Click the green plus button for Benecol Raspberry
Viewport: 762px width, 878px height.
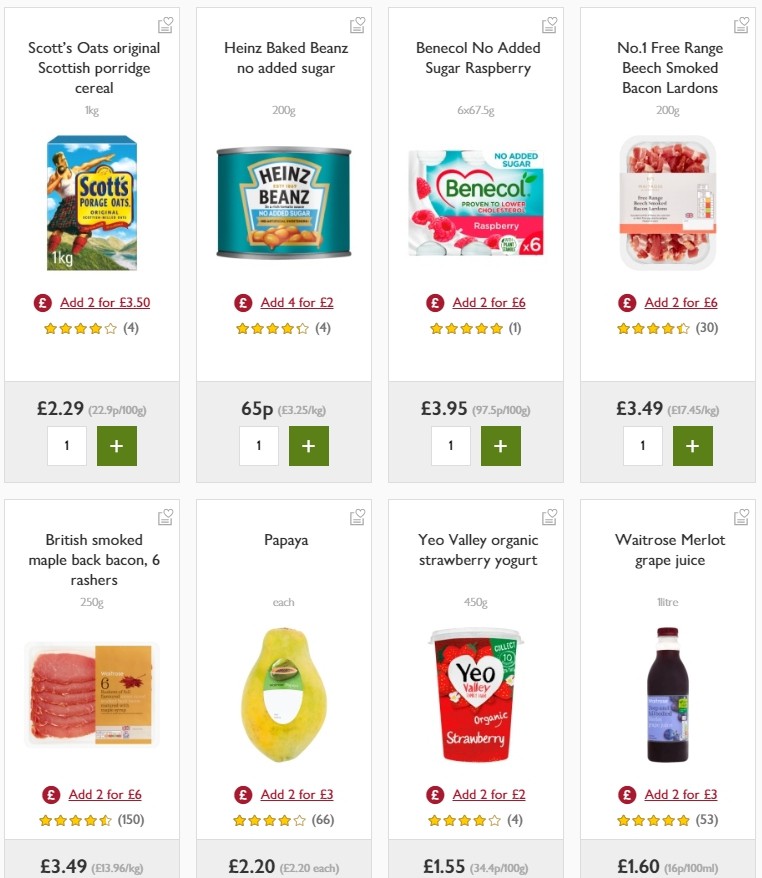click(500, 446)
